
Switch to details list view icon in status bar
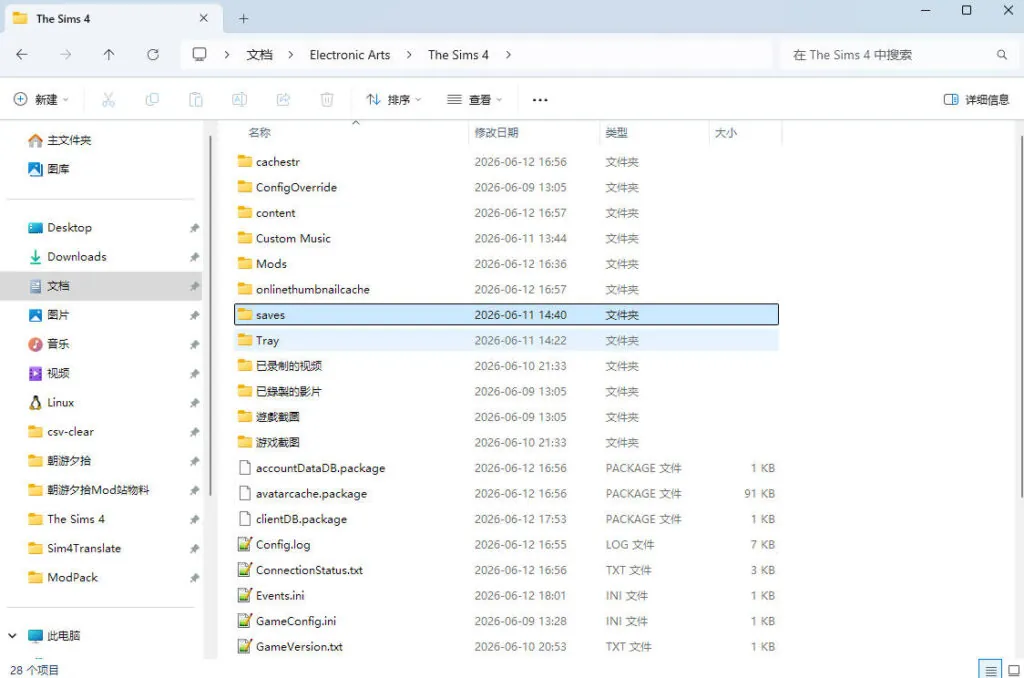pos(990,670)
